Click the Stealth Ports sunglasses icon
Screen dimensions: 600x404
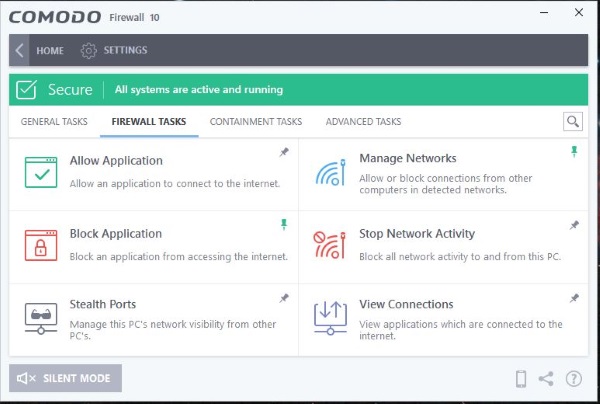pyautogui.click(x=41, y=319)
